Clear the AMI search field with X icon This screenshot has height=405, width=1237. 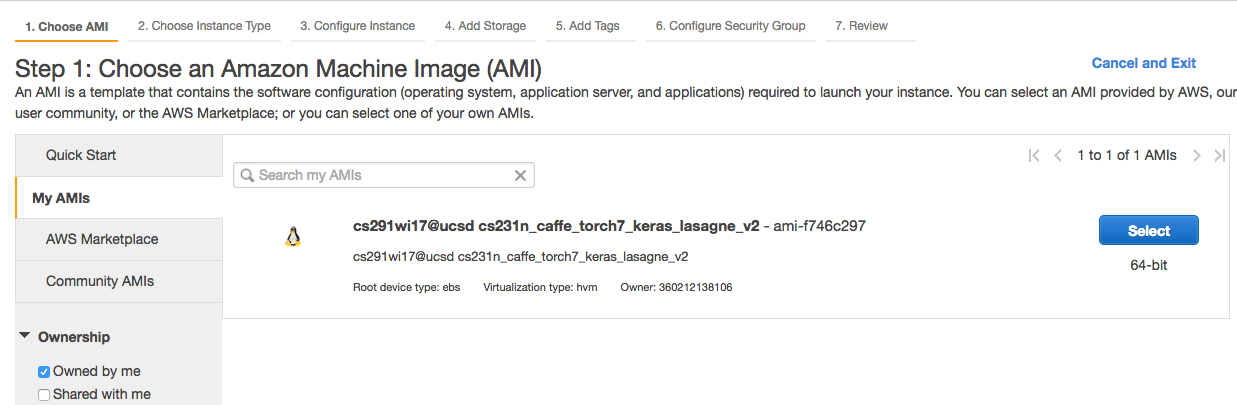pyautogui.click(x=520, y=175)
